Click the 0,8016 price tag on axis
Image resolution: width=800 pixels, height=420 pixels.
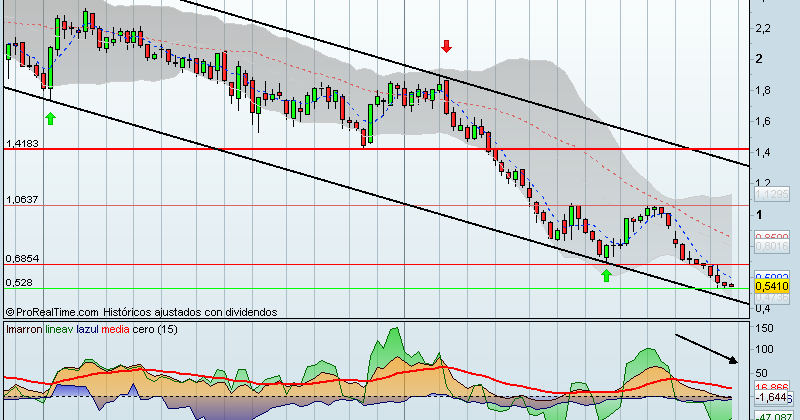click(x=772, y=246)
